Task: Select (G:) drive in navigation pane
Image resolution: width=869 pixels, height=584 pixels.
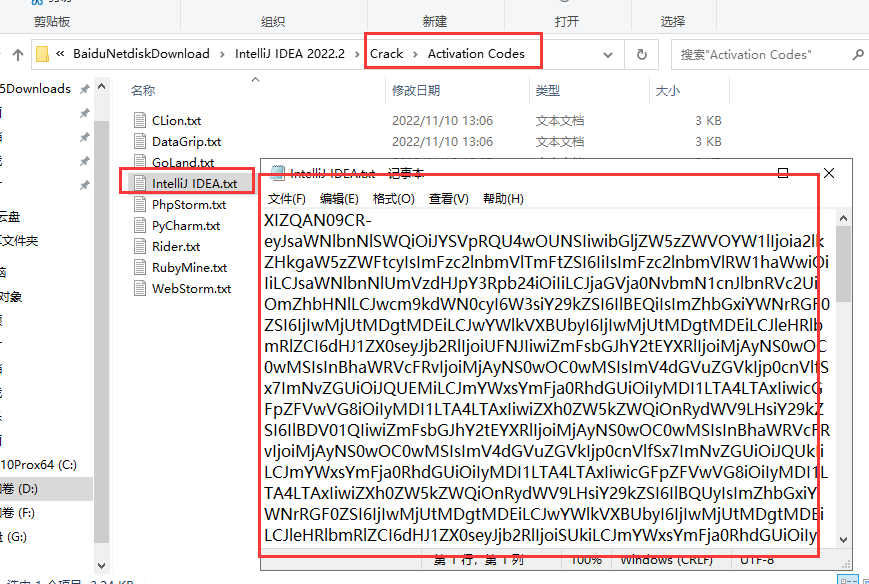Action: pyautogui.click(x=14, y=536)
